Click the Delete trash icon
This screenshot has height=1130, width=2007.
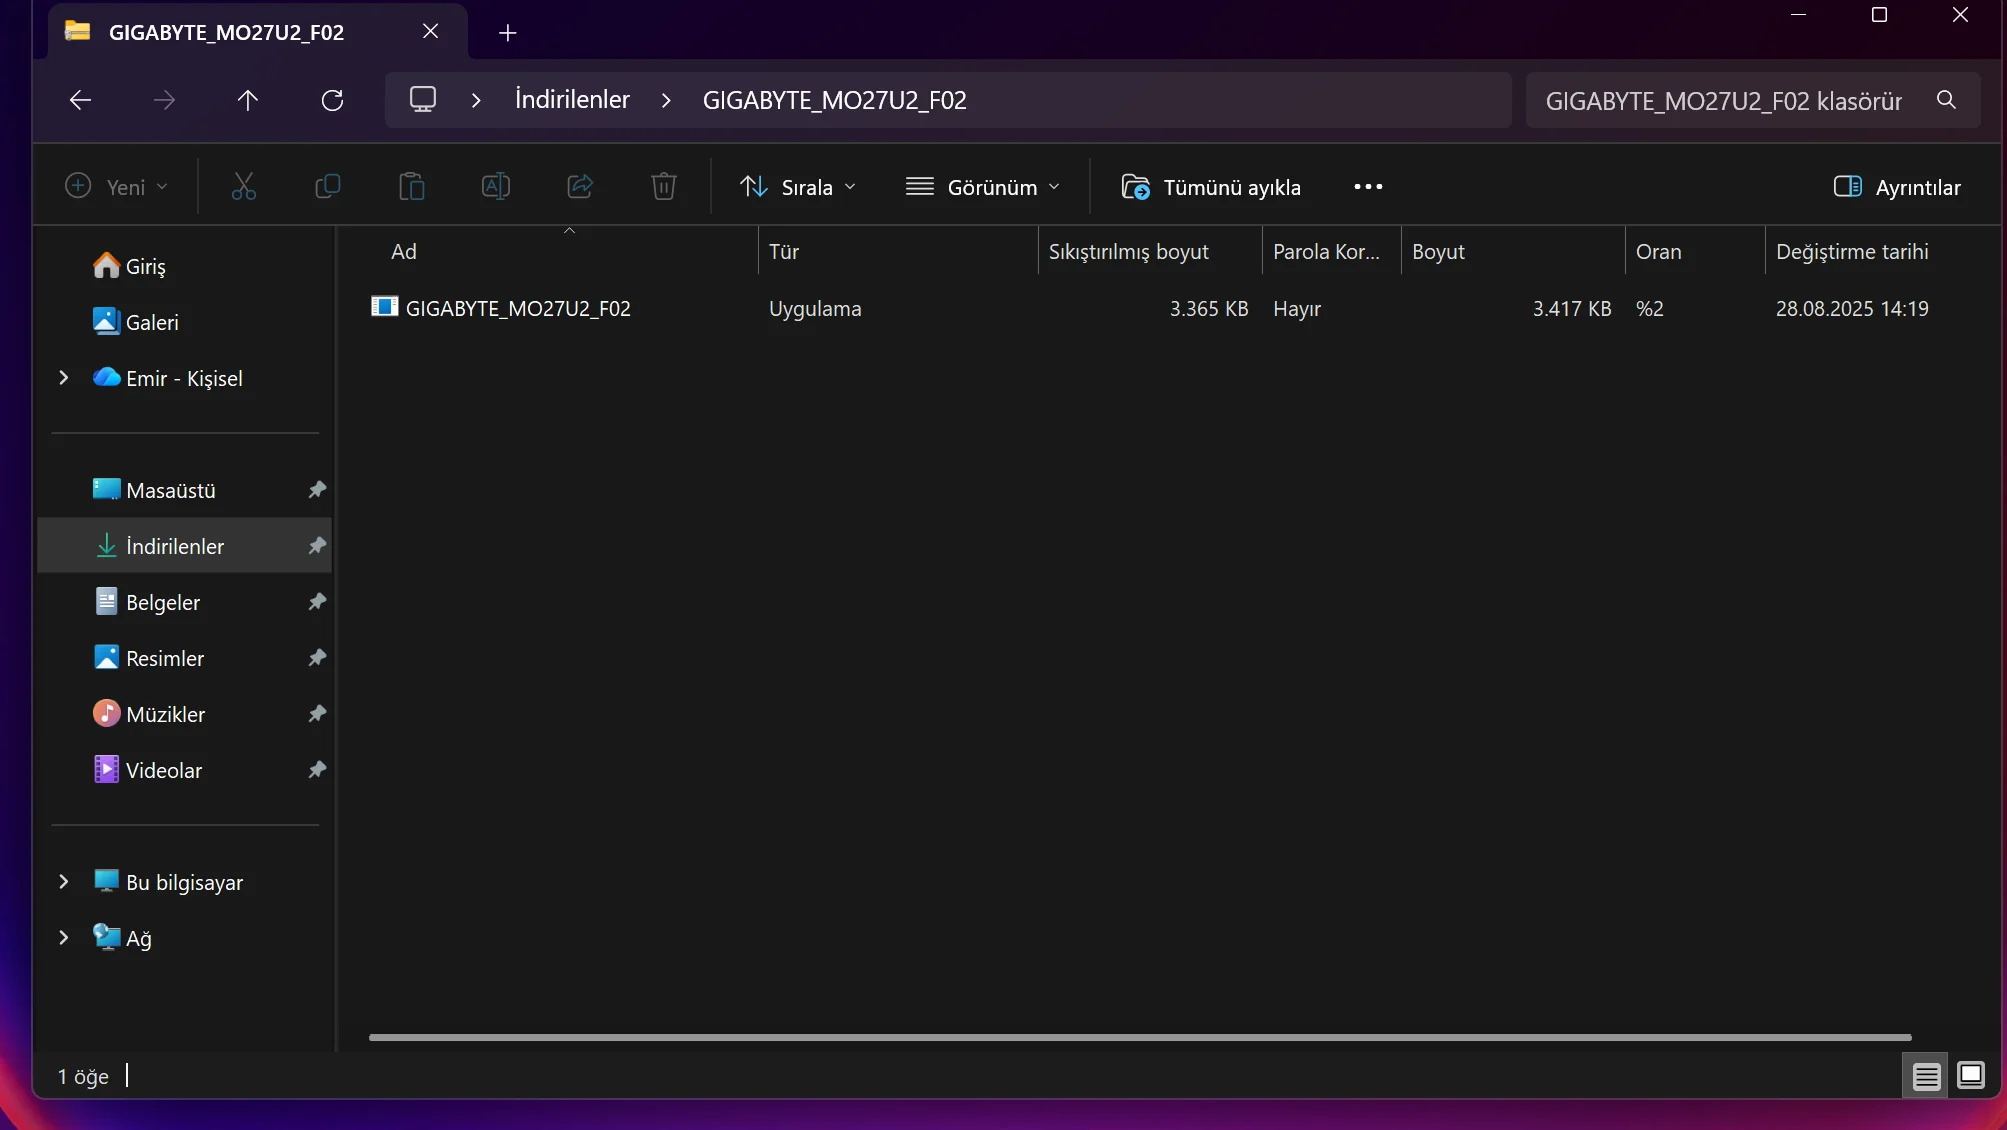(664, 187)
